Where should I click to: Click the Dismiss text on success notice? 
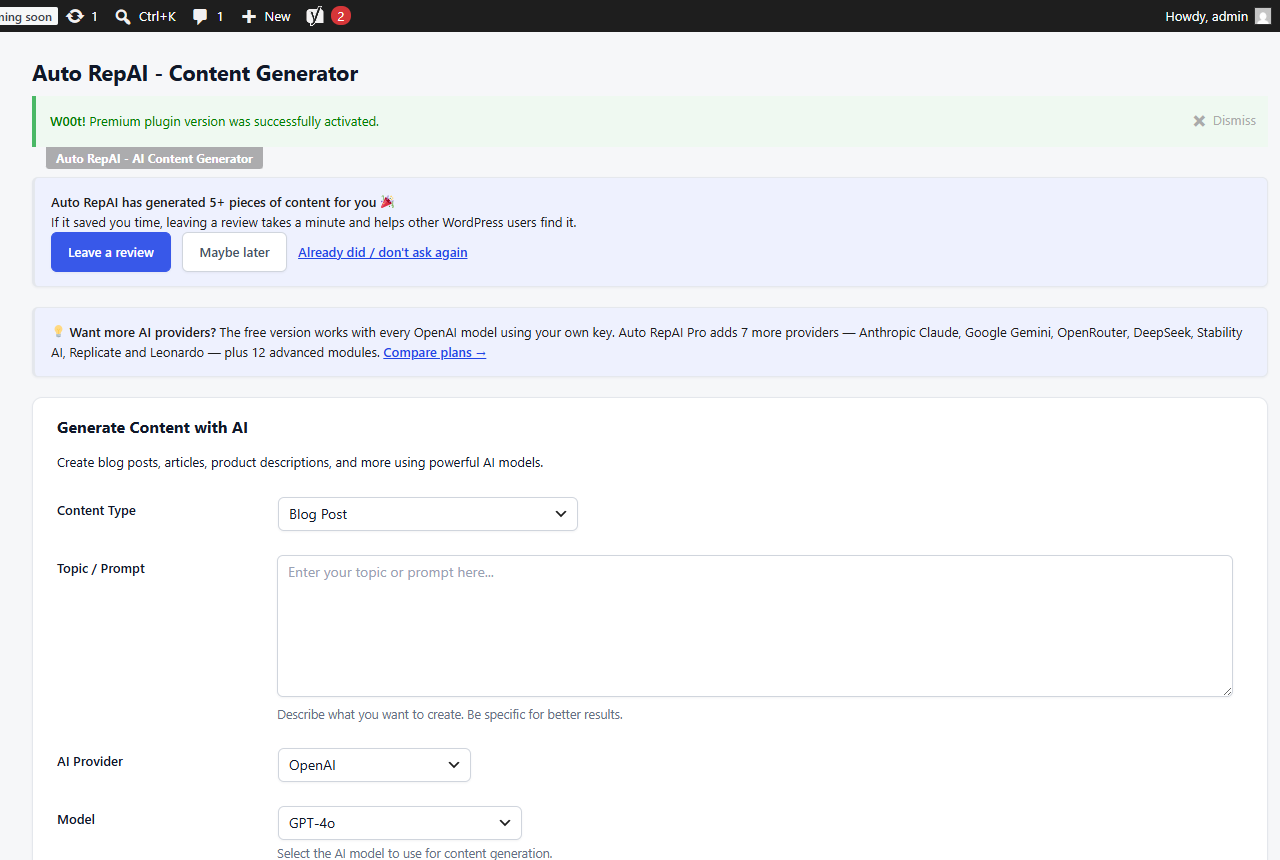(x=1234, y=121)
